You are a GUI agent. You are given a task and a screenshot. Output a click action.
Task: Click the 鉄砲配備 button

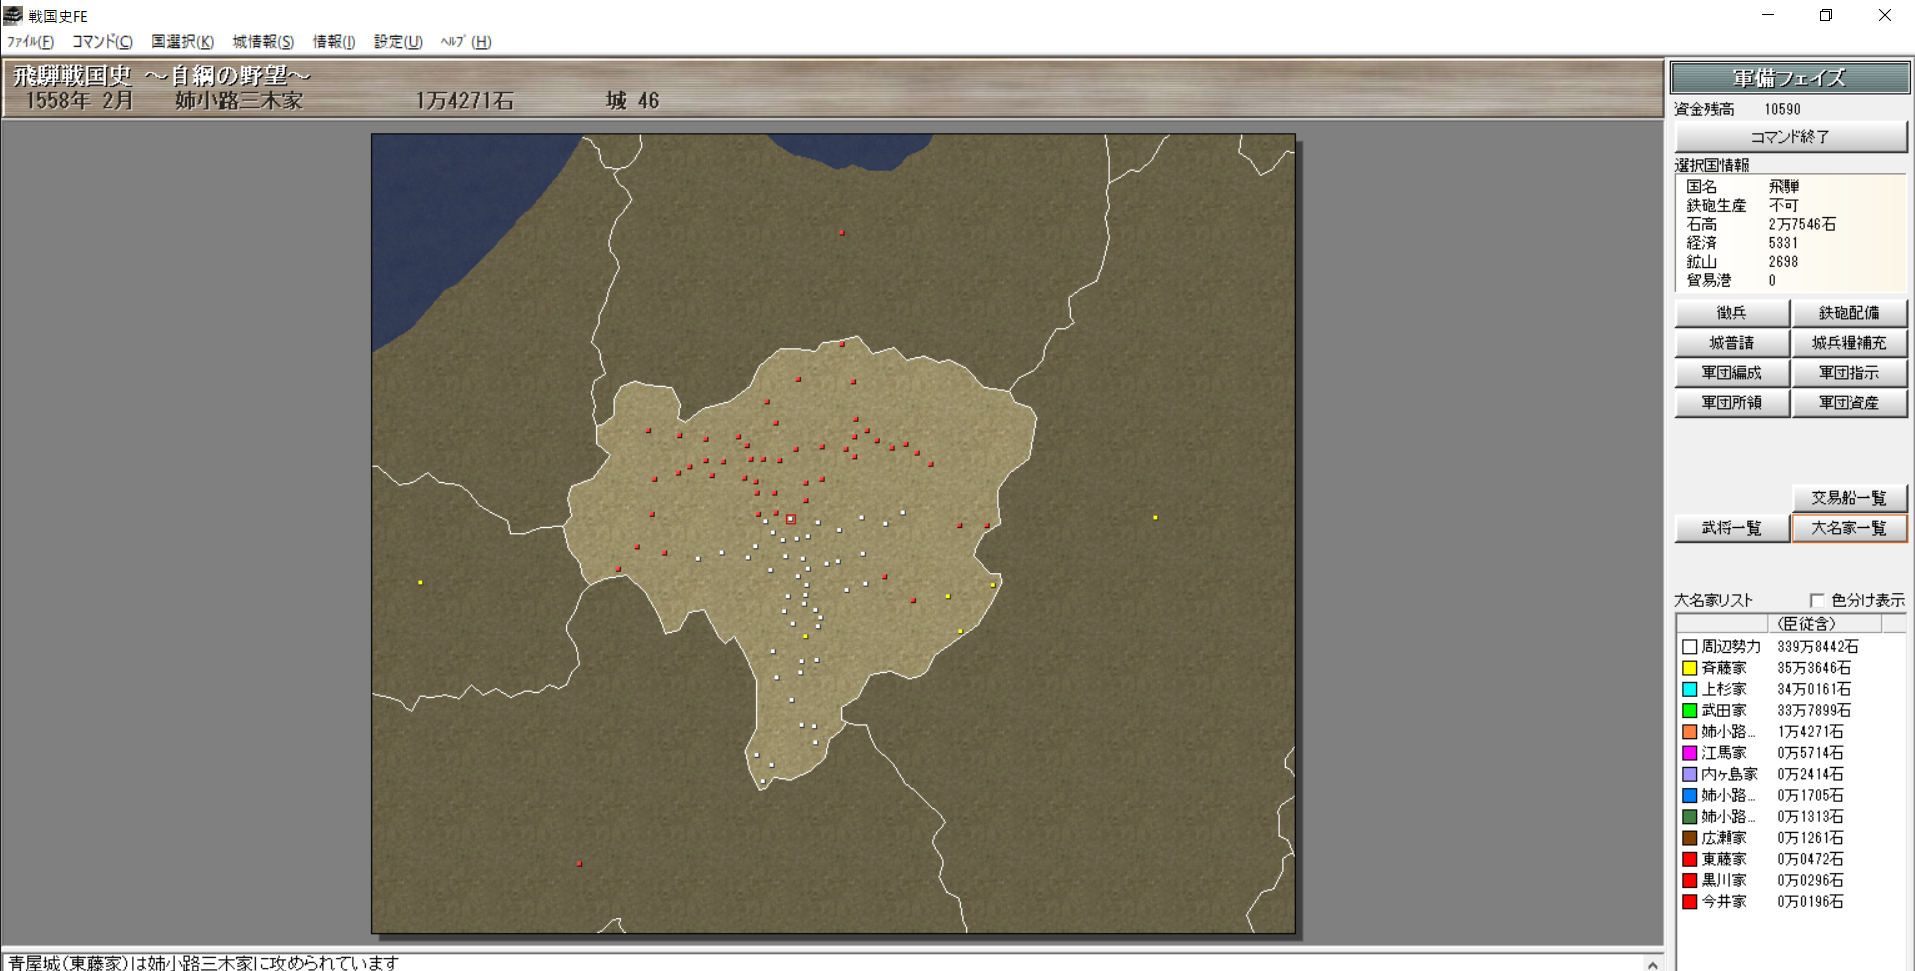coord(1848,313)
